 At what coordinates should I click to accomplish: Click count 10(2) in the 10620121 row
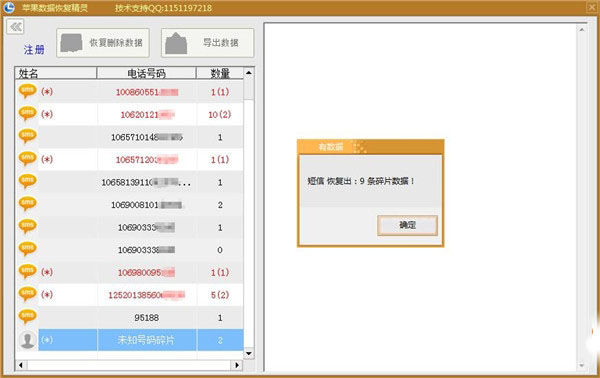(x=220, y=115)
